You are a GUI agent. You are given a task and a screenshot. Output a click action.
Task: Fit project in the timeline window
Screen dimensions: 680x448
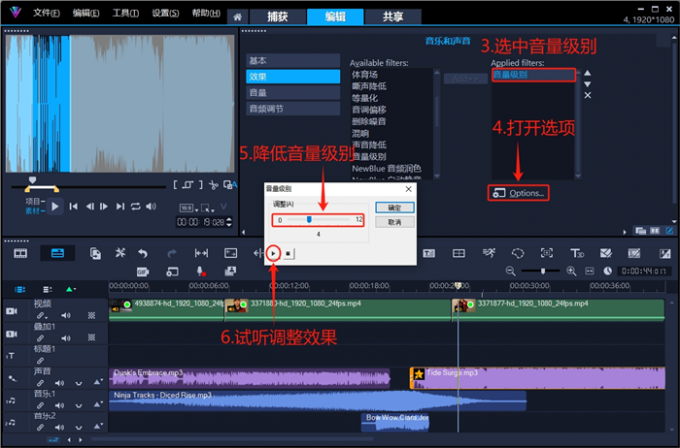pyautogui.click(x=589, y=271)
